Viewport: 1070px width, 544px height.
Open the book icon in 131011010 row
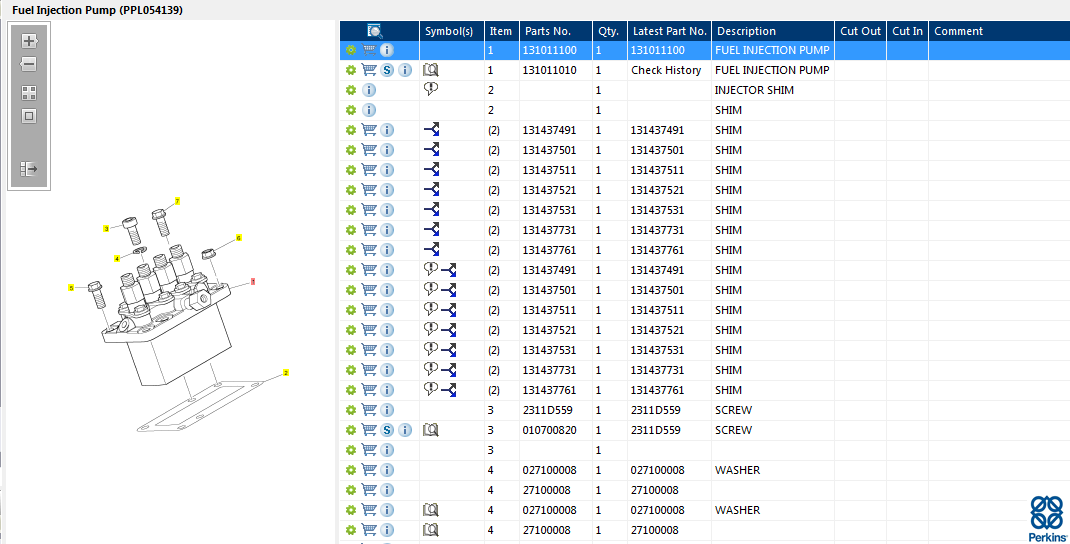(431, 70)
